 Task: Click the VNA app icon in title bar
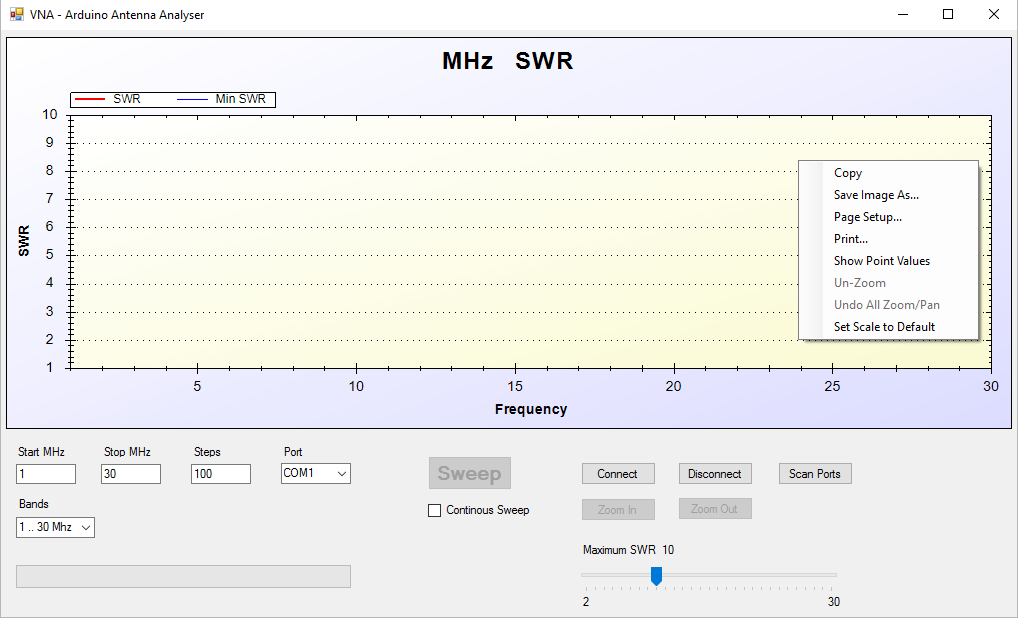click(x=16, y=14)
